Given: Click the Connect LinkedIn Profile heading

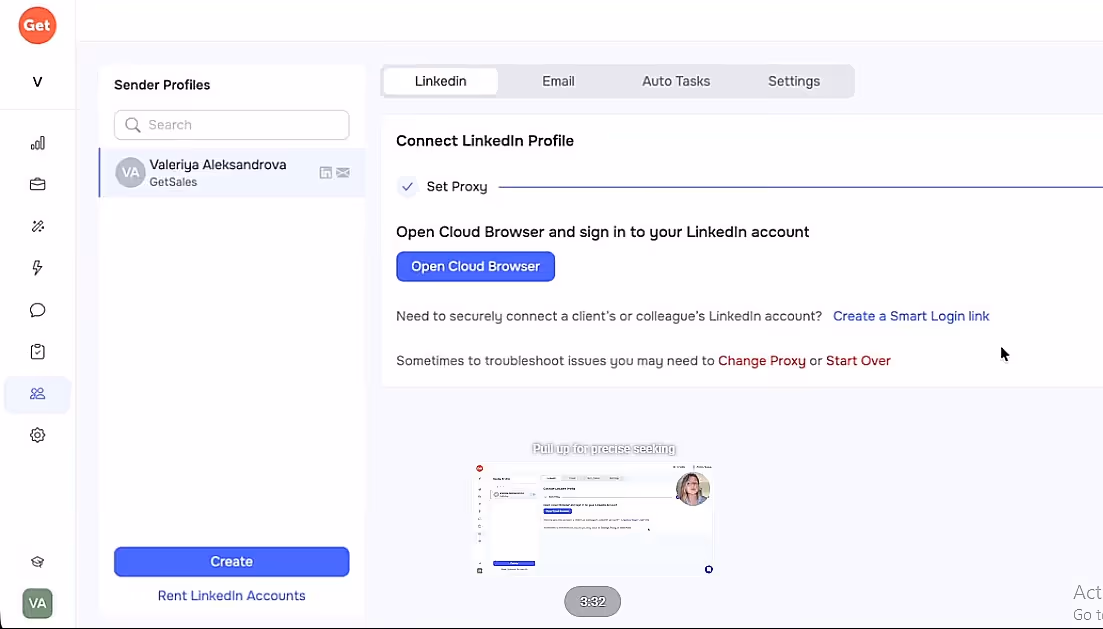Looking at the screenshot, I should click(485, 141).
